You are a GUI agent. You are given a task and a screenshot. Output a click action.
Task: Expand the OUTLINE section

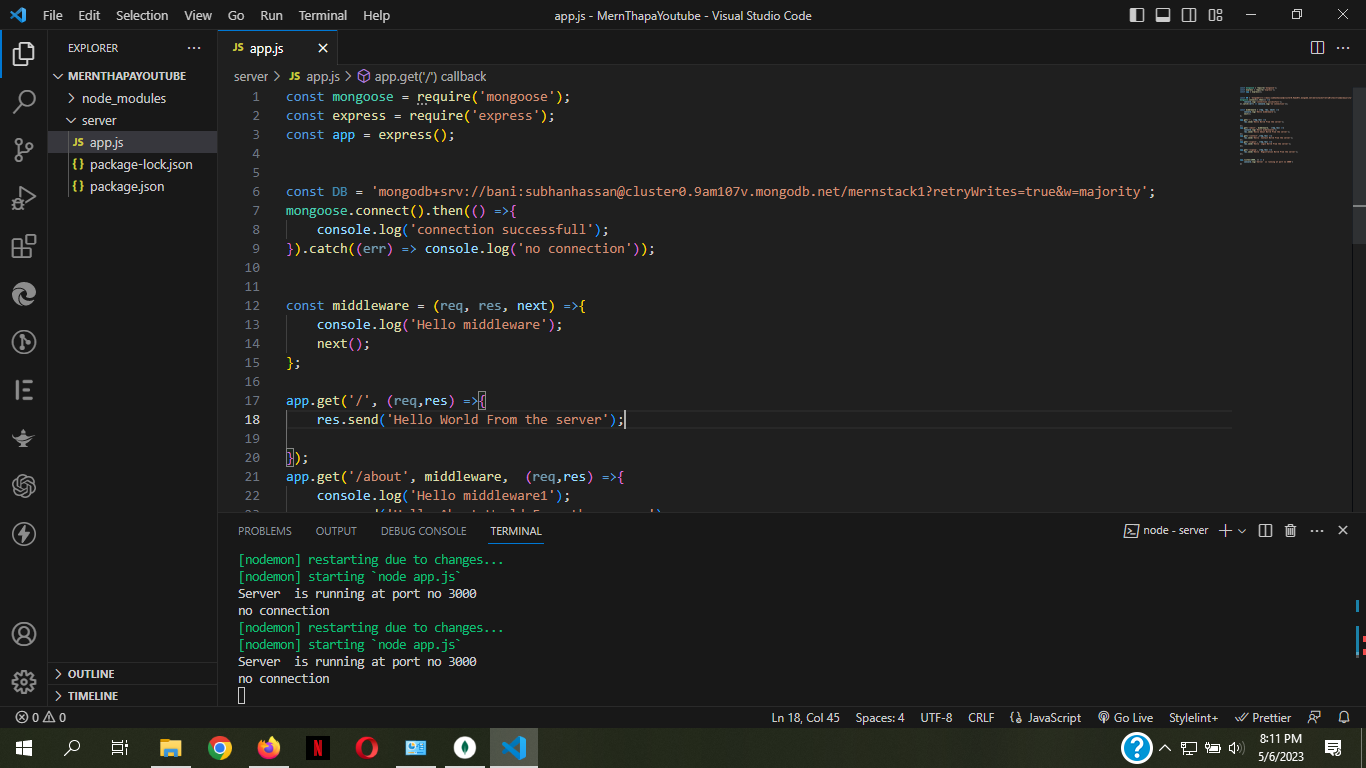[91, 674]
